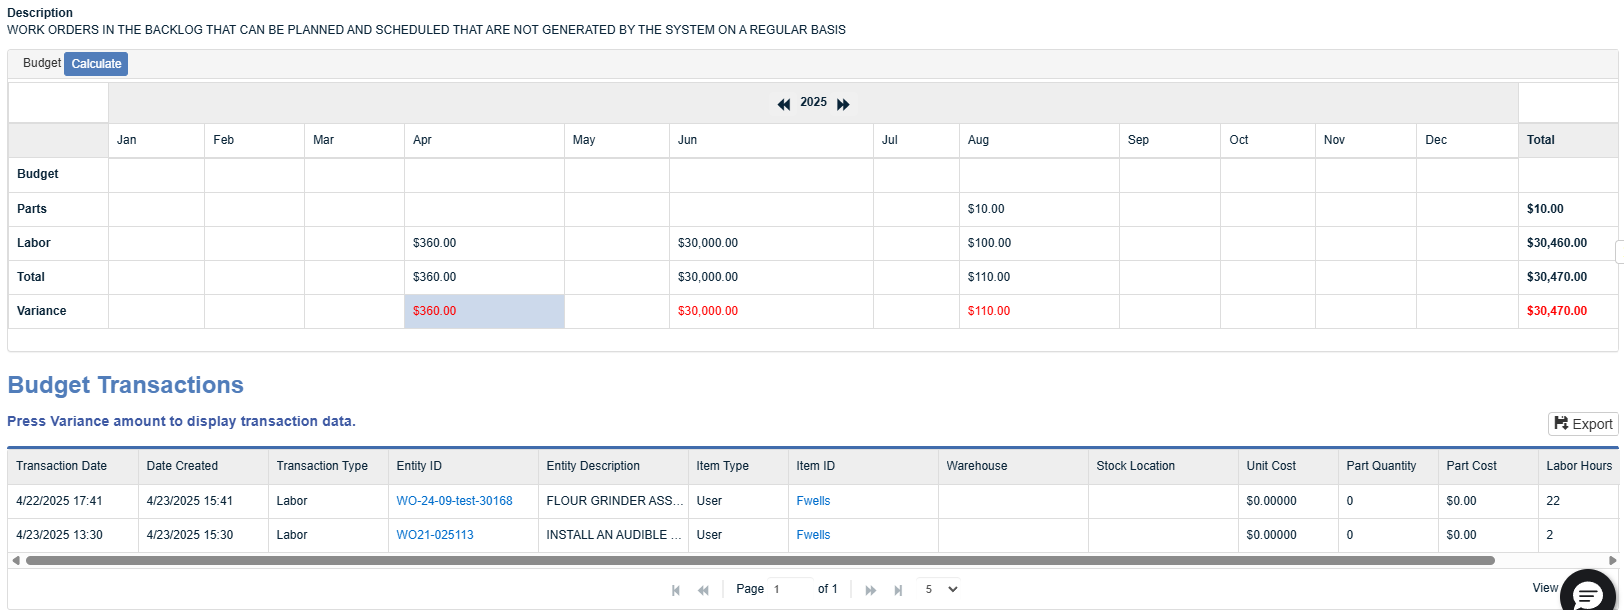Open Fwells user link in first row
Viewport: 1624px width, 610px height.
[813, 501]
